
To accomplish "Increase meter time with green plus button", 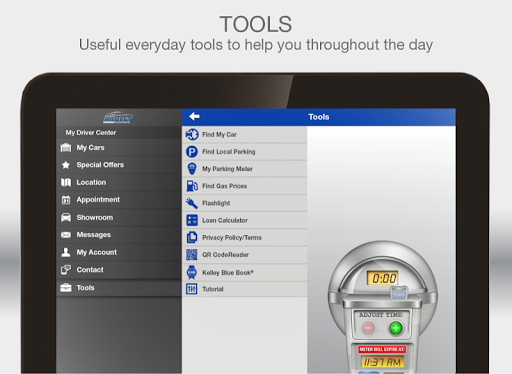I will coord(396,328).
